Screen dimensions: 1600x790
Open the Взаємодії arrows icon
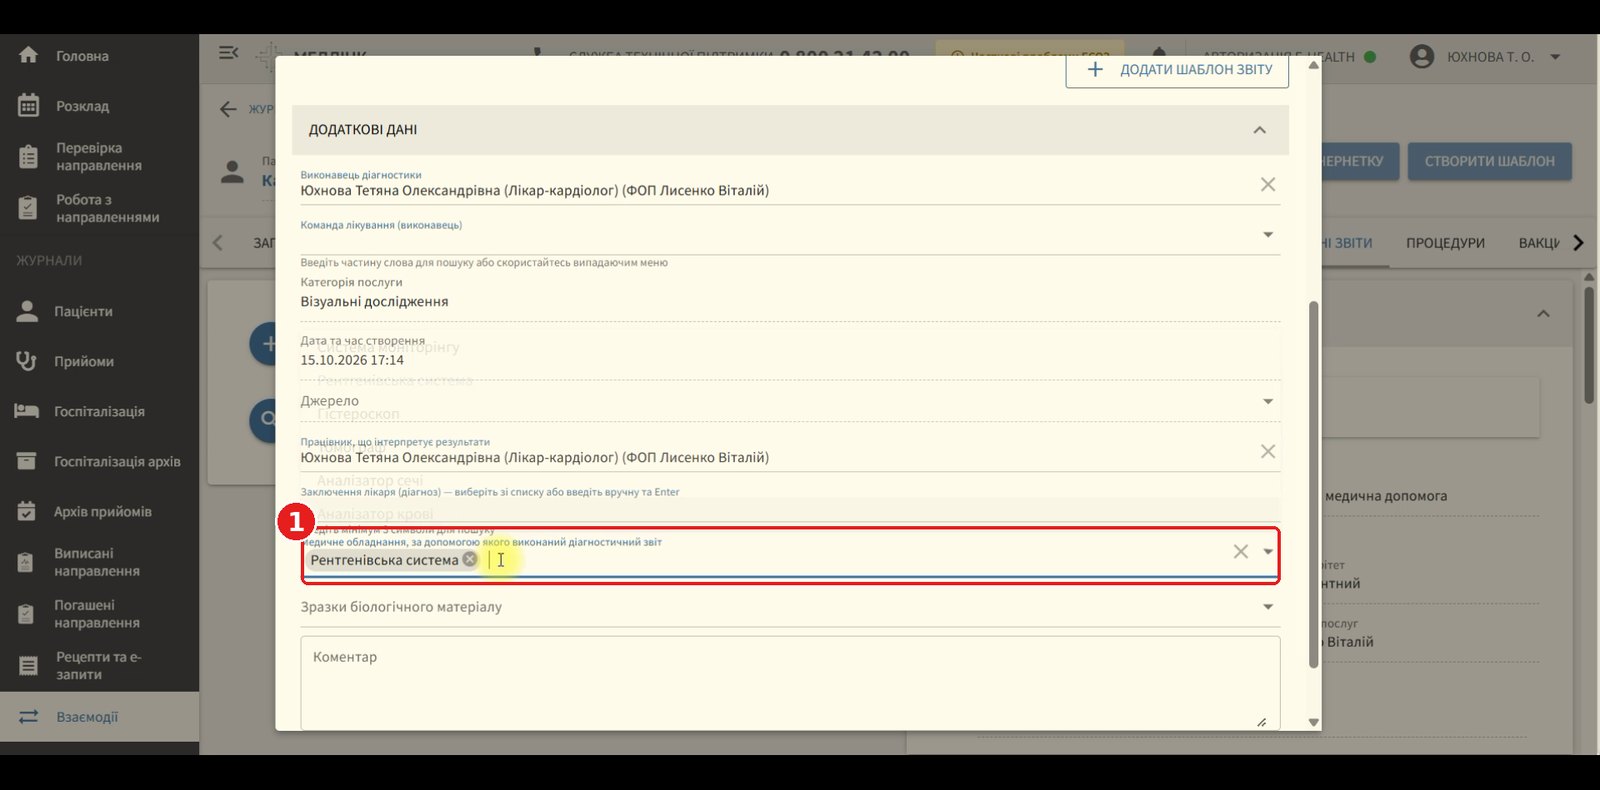click(x=28, y=717)
